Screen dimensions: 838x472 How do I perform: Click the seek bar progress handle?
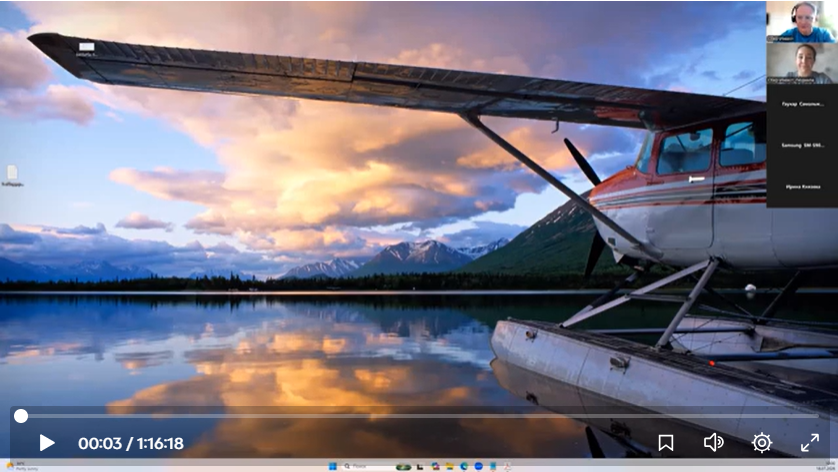click(x=21, y=416)
